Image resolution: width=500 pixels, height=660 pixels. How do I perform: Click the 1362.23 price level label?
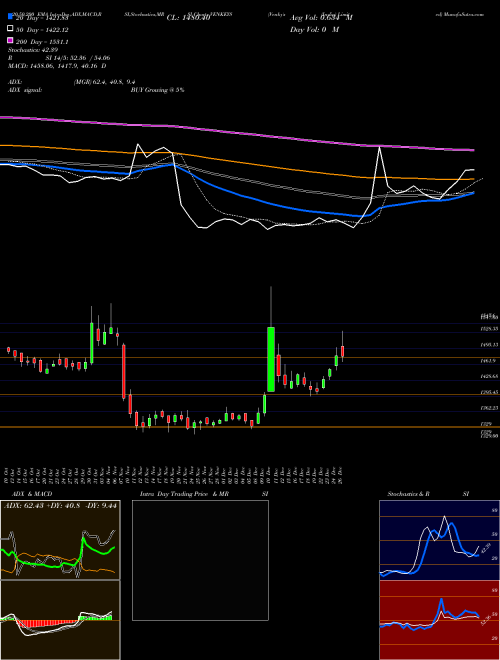tap(489, 408)
